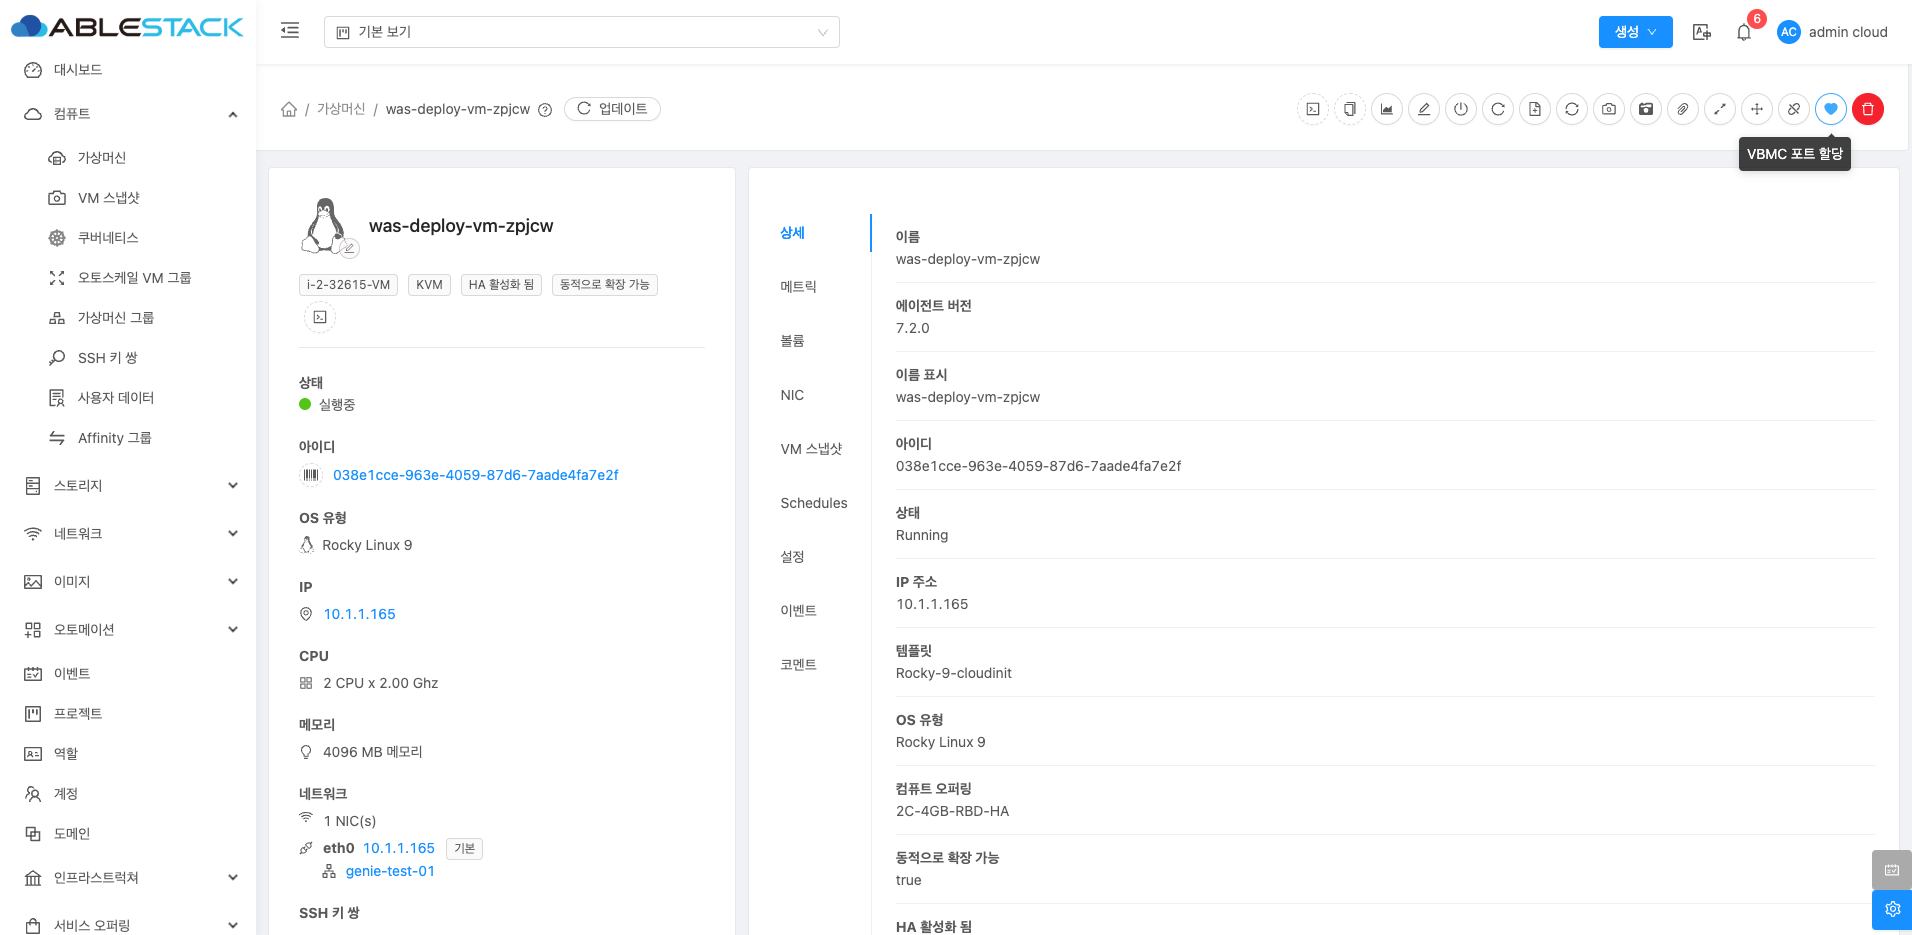This screenshot has width=1912, height=935.
Task: Toggle the sidebar collapse hamburger icon
Action: point(290,31)
